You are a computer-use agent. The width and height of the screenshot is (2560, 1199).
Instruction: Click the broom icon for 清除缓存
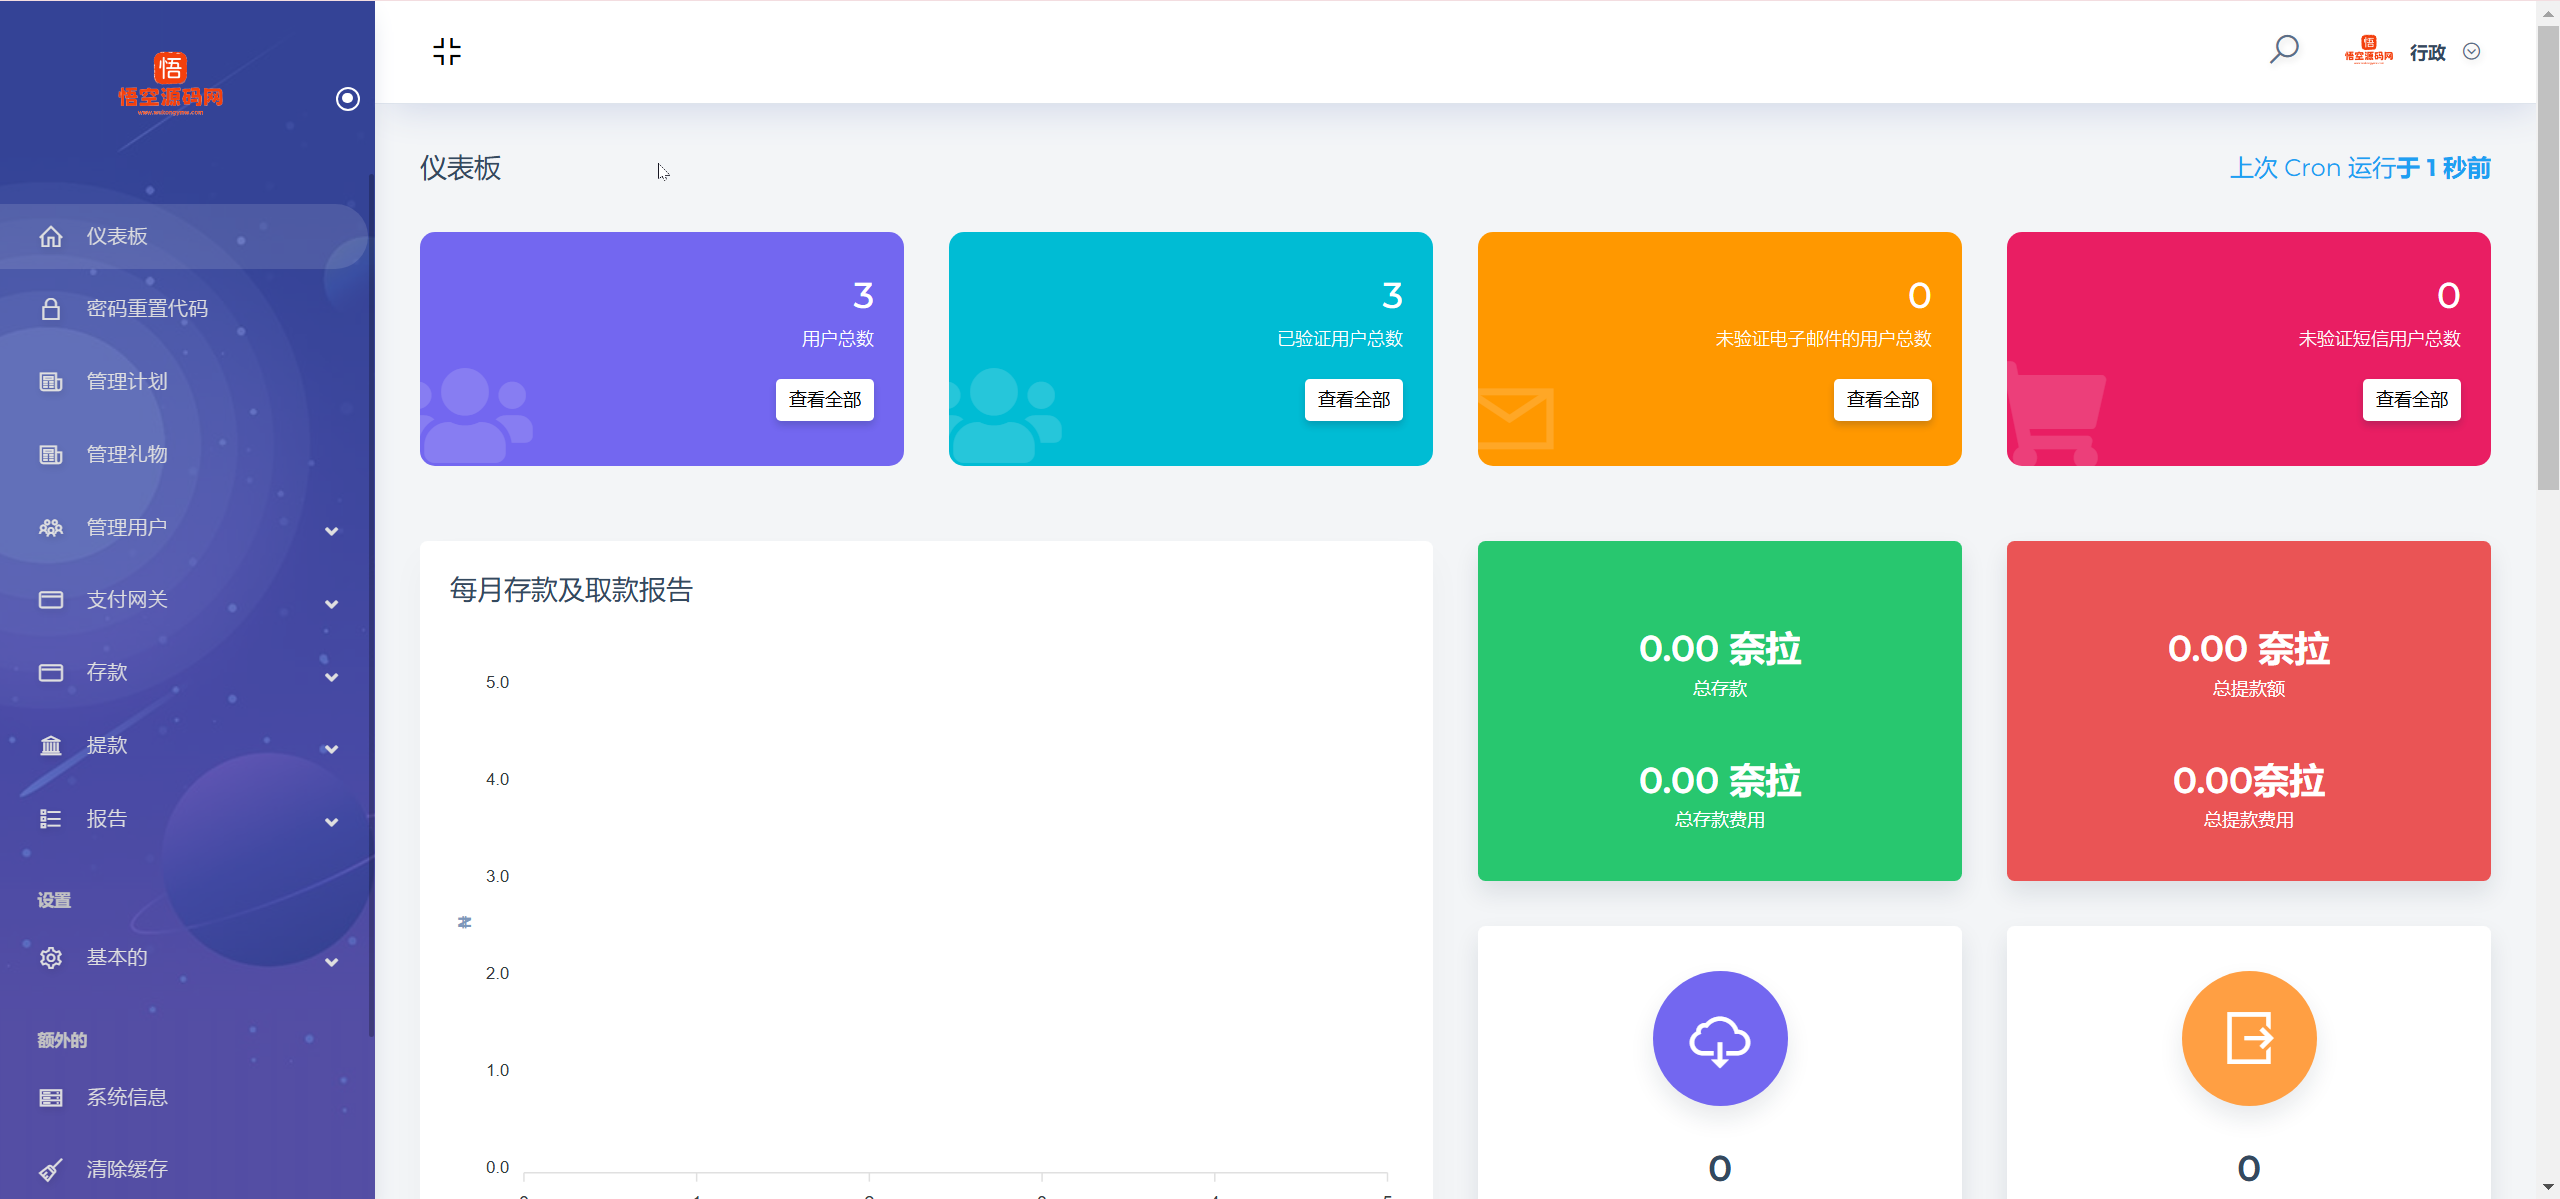[51, 1169]
